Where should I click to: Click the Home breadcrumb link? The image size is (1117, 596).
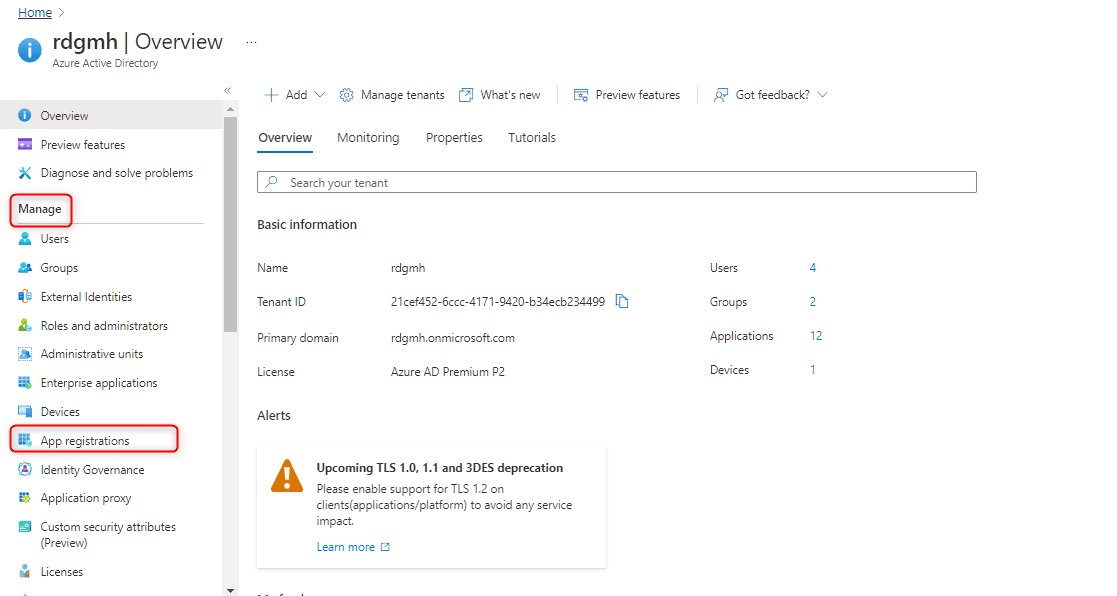coord(35,13)
